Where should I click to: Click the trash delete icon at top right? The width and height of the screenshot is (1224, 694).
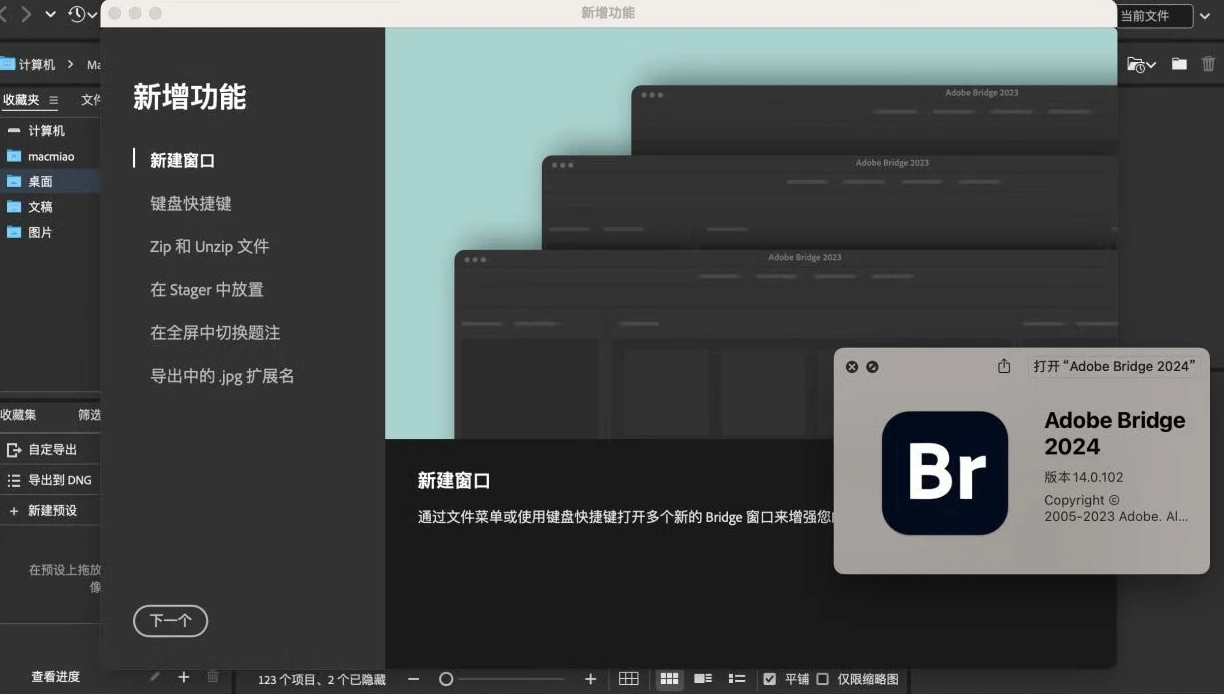pyautogui.click(x=1208, y=64)
